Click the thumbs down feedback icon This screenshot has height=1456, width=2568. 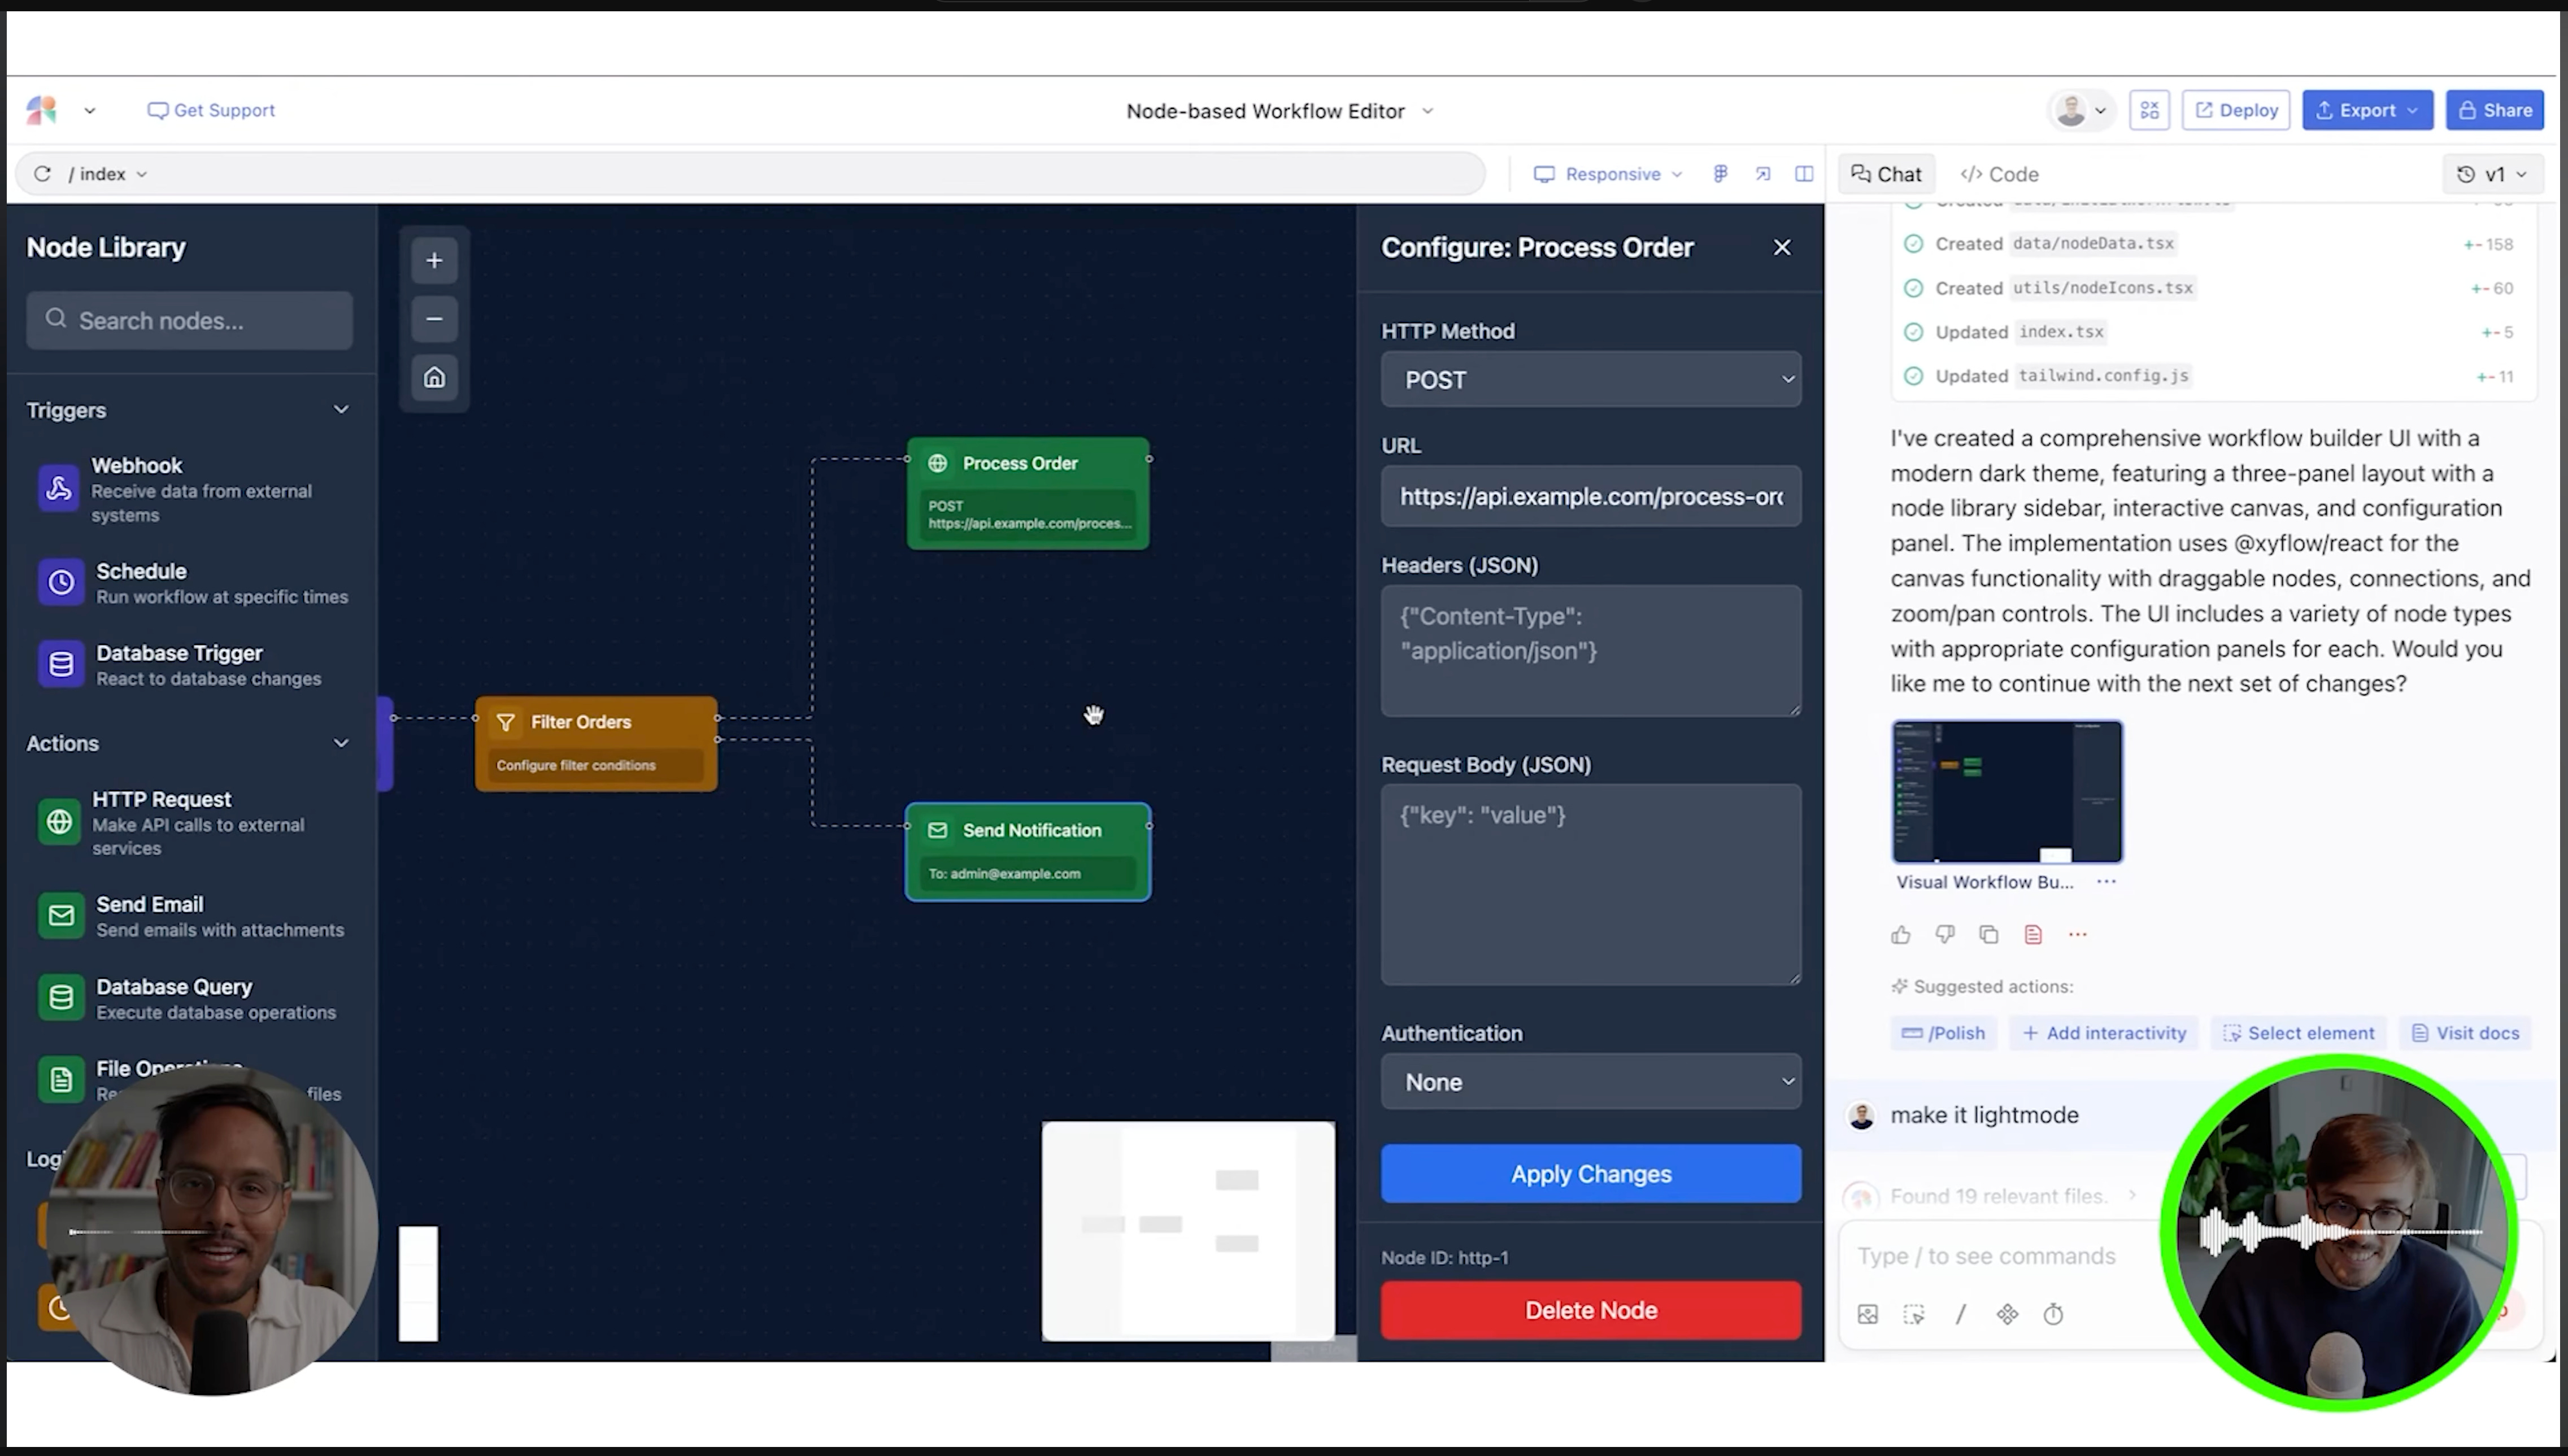click(x=1945, y=934)
